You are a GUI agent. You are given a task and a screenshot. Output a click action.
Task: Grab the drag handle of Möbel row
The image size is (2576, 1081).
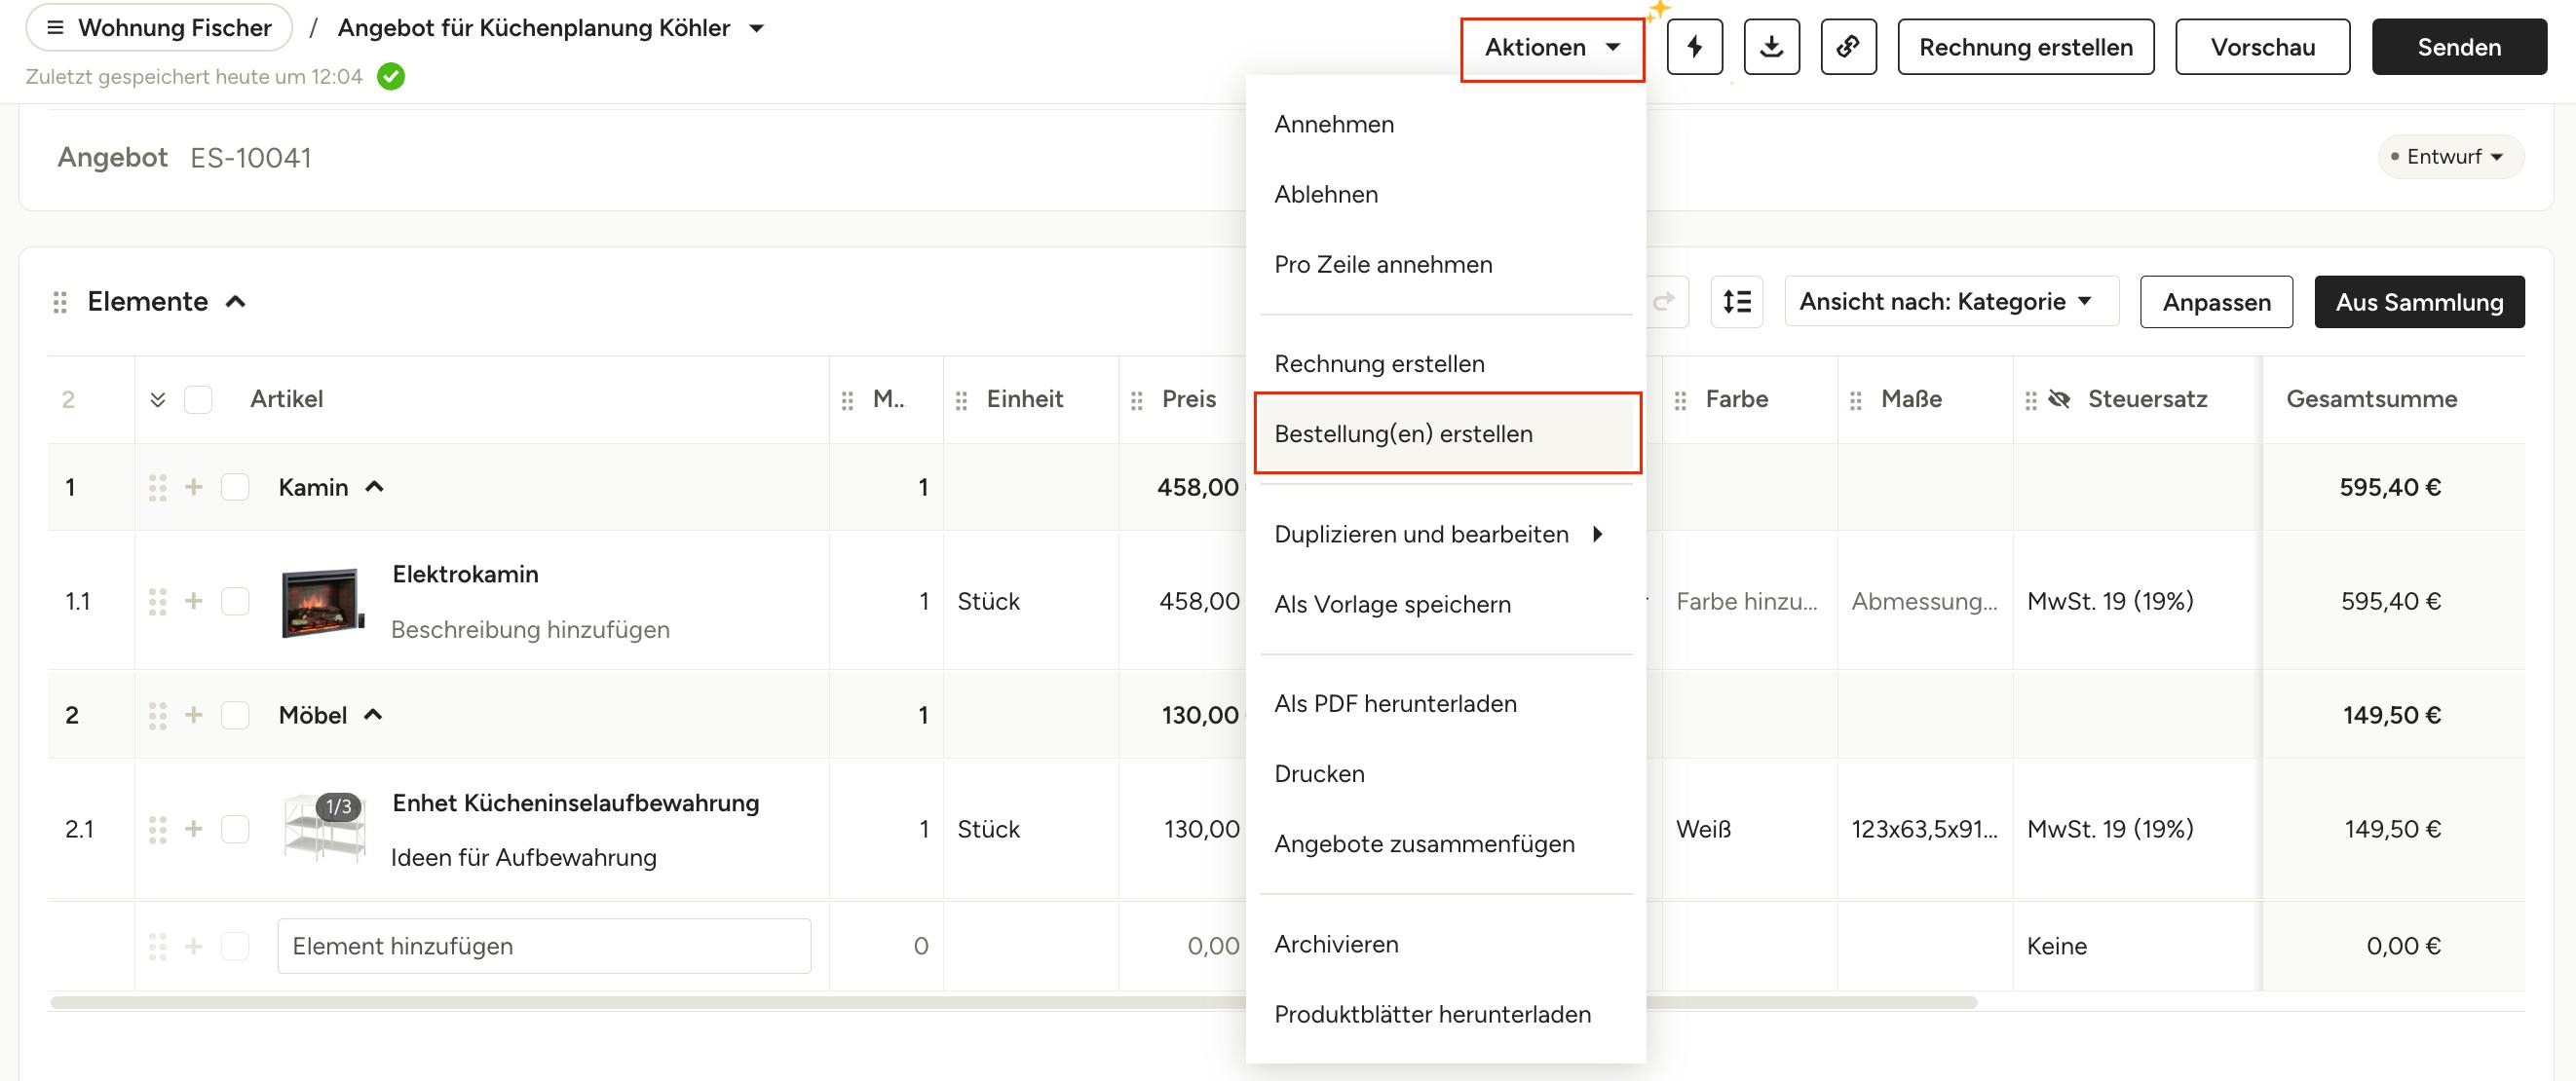pos(157,715)
